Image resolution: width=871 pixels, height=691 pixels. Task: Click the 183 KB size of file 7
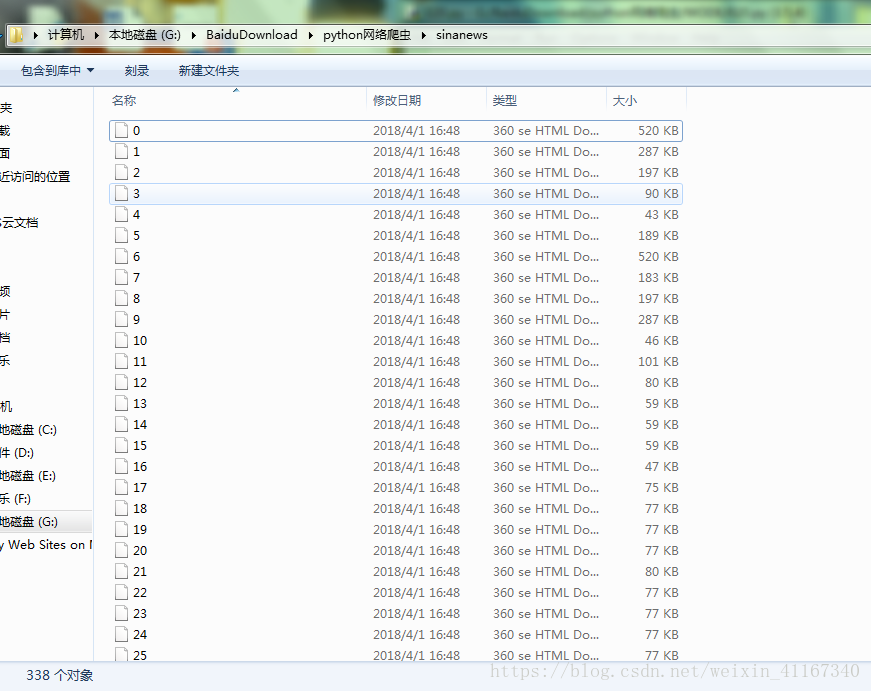658,278
